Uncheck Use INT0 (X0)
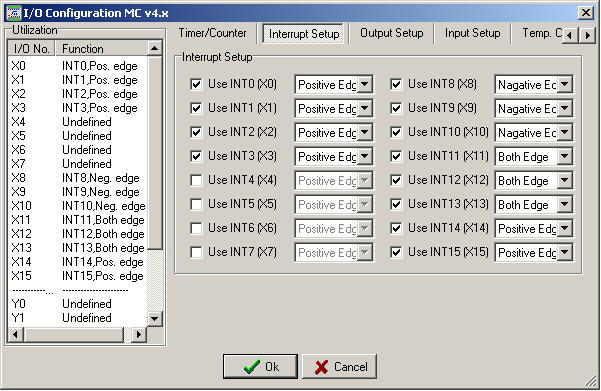 pos(196,84)
